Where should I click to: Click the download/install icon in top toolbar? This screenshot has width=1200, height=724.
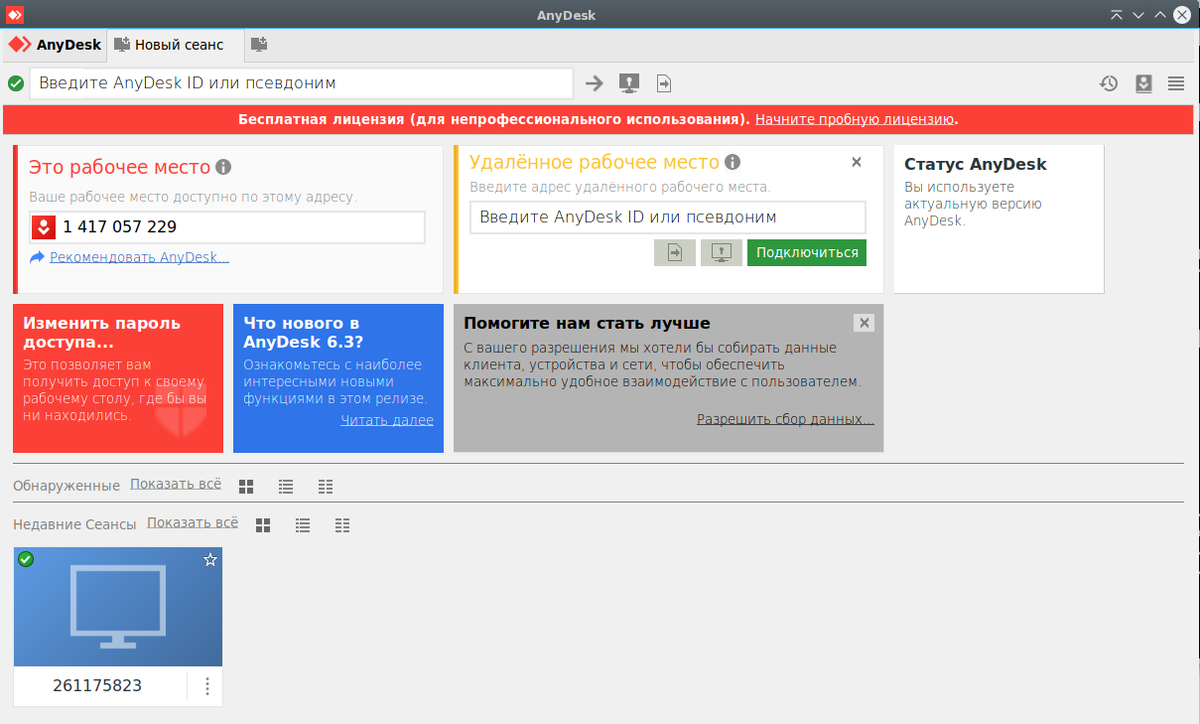[1144, 84]
